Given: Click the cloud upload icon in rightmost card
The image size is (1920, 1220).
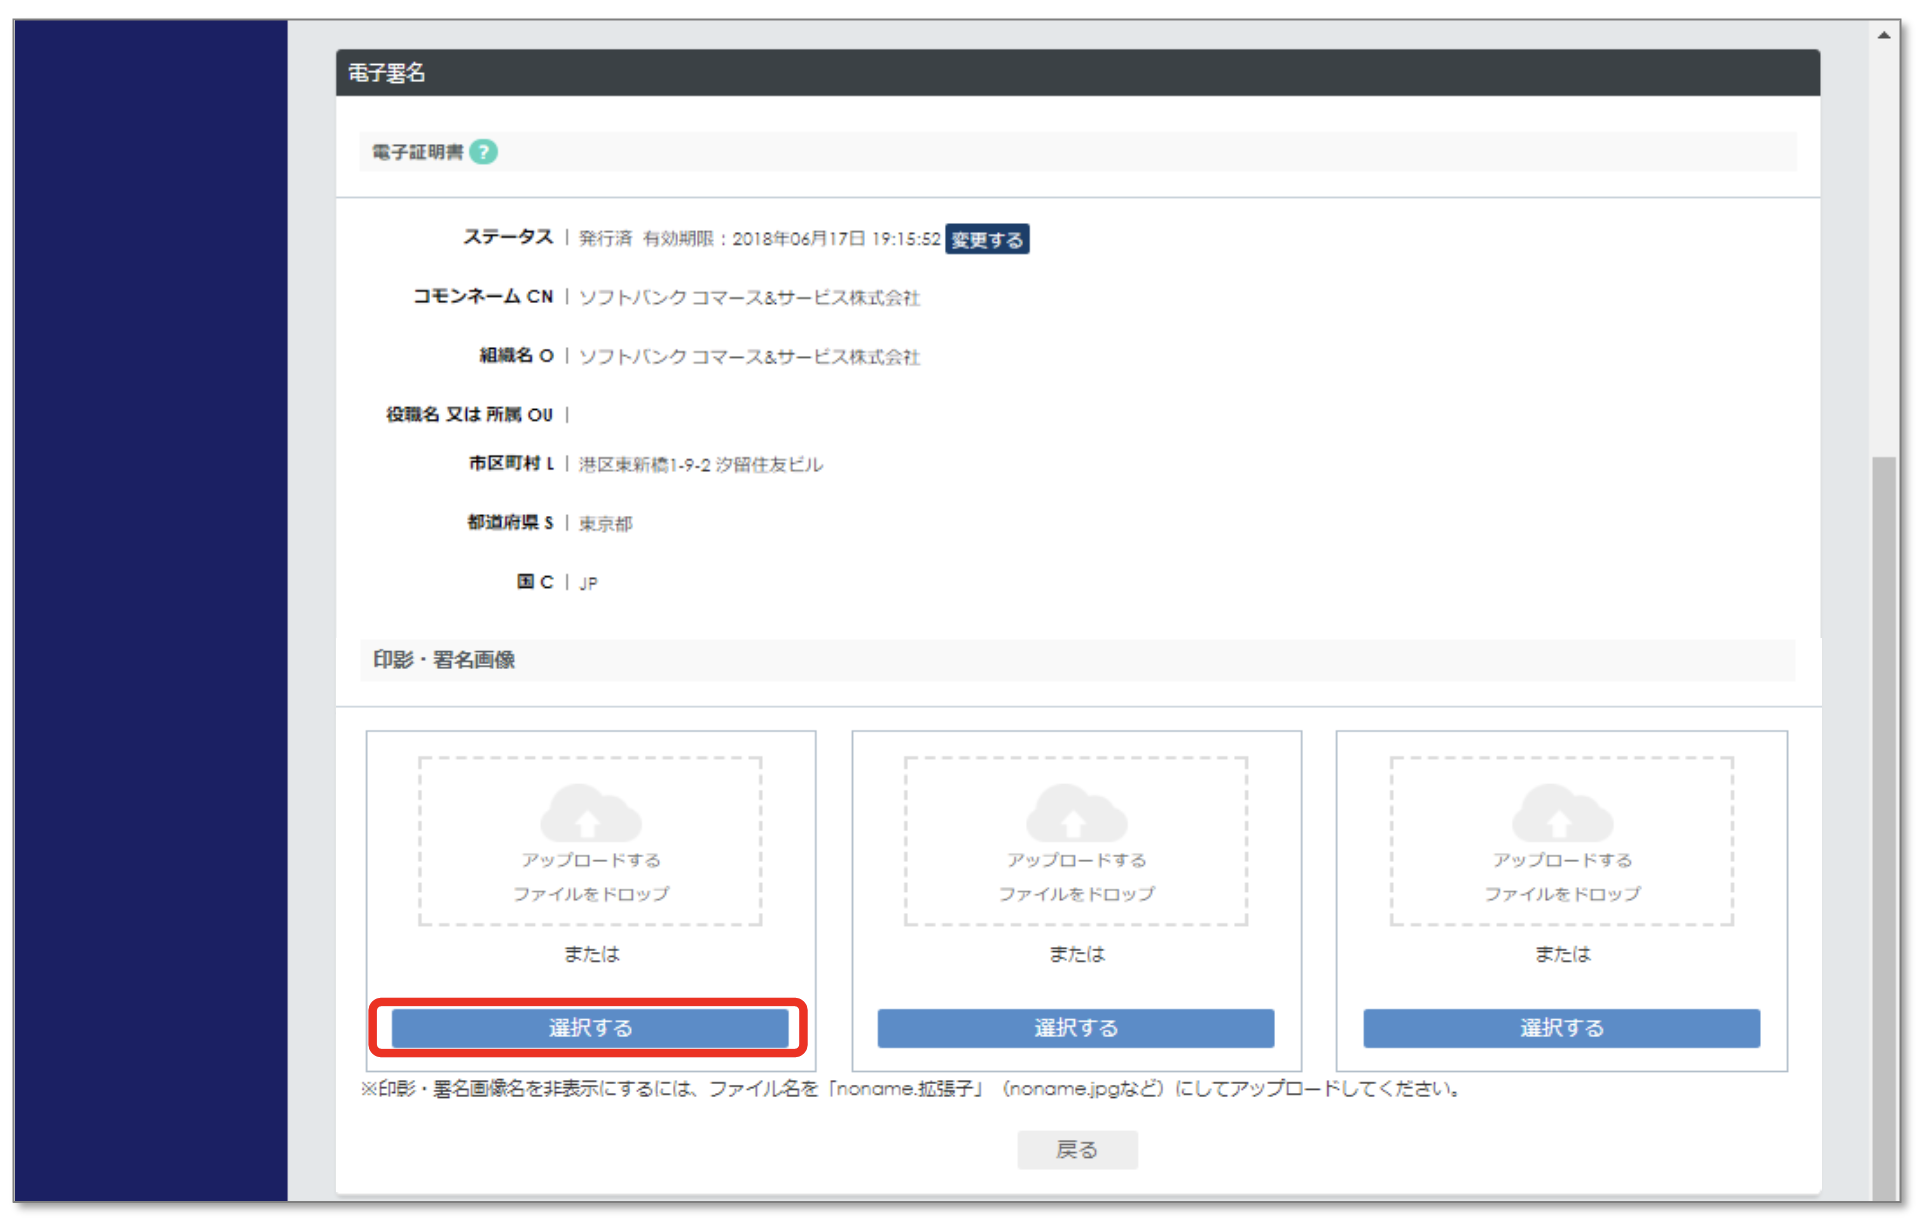Looking at the screenshot, I should (1562, 812).
